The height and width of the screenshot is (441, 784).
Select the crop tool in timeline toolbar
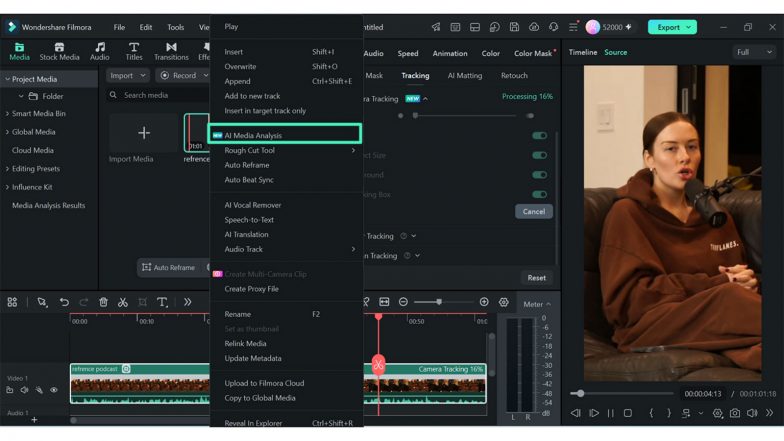[142, 302]
